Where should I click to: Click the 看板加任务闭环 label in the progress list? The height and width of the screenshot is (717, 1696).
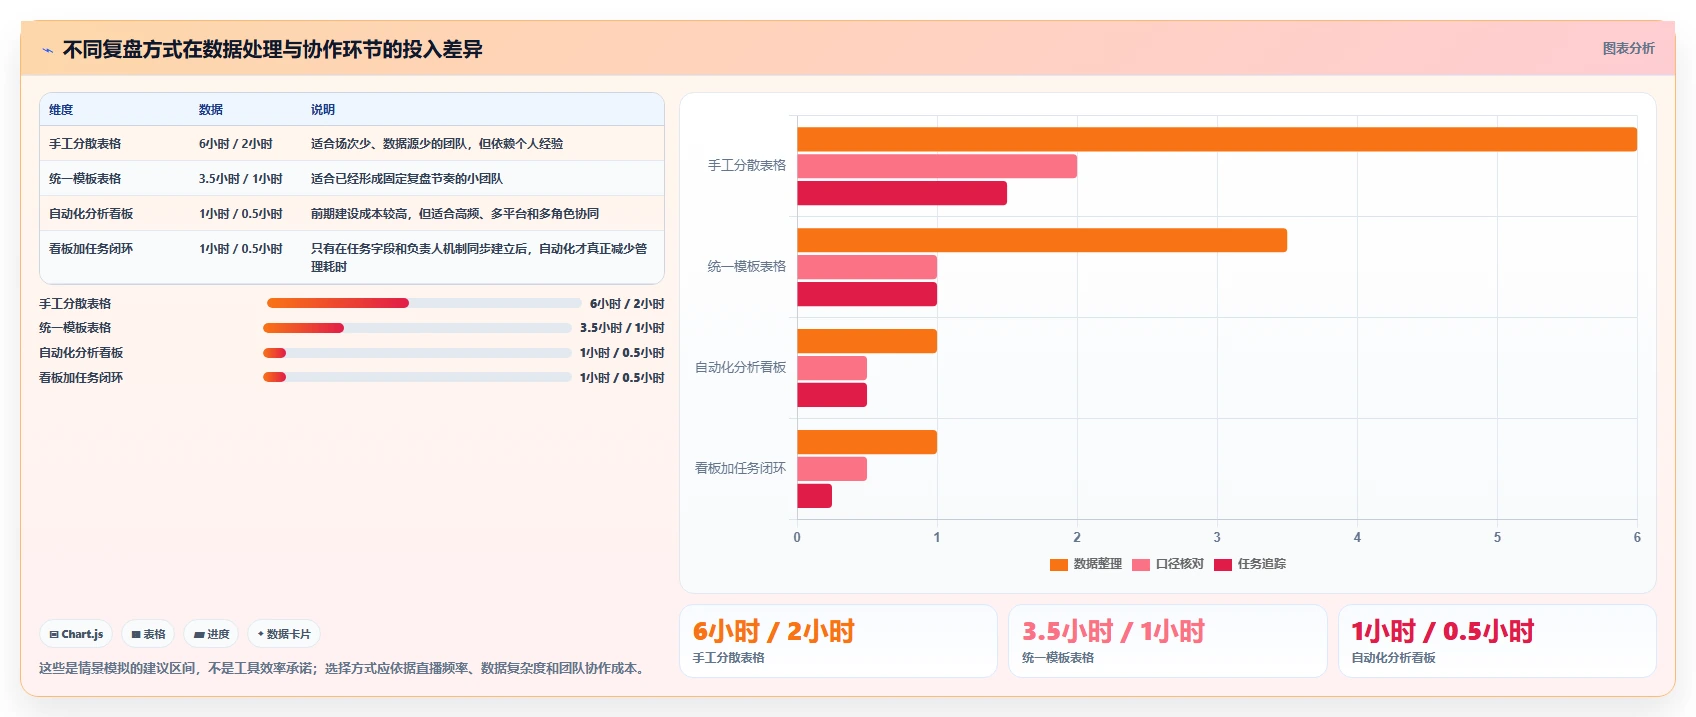(x=81, y=378)
